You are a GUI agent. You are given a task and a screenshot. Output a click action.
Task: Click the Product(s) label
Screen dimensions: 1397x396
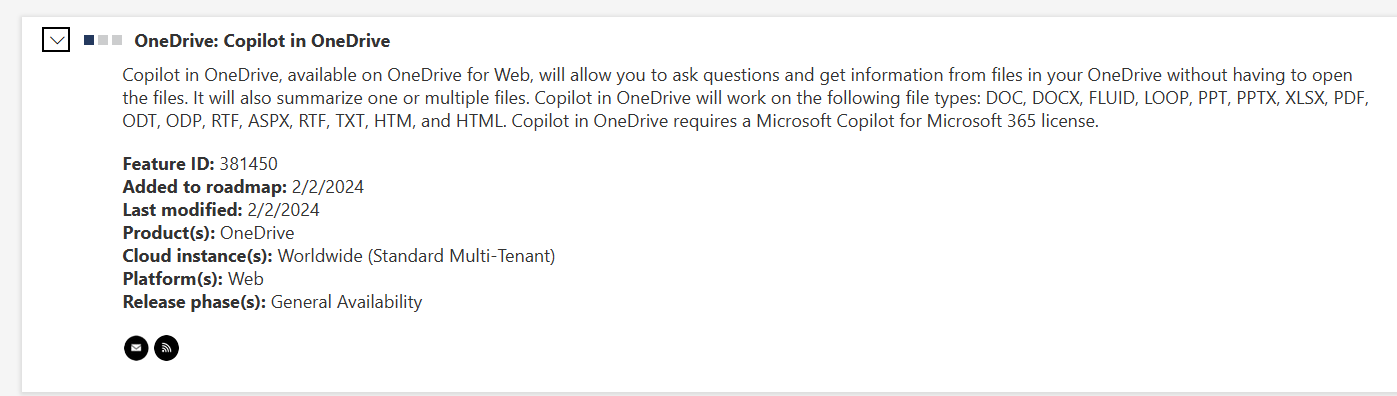[169, 233]
